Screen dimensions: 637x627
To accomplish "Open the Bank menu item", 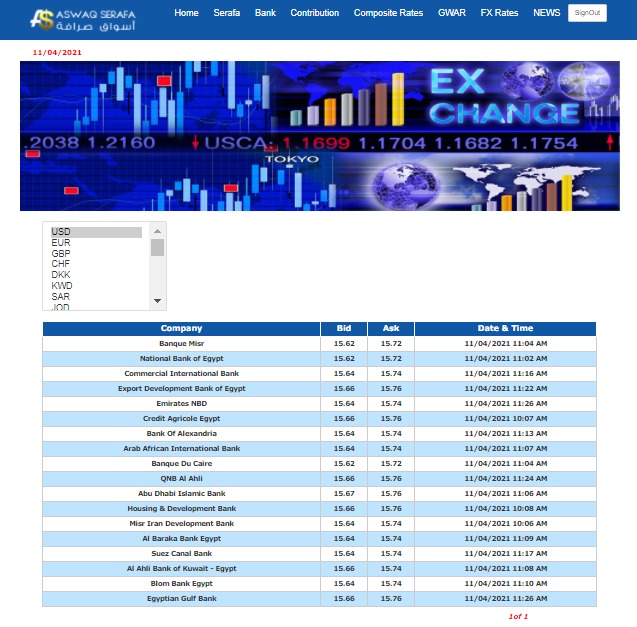I will click(x=265, y=13).
